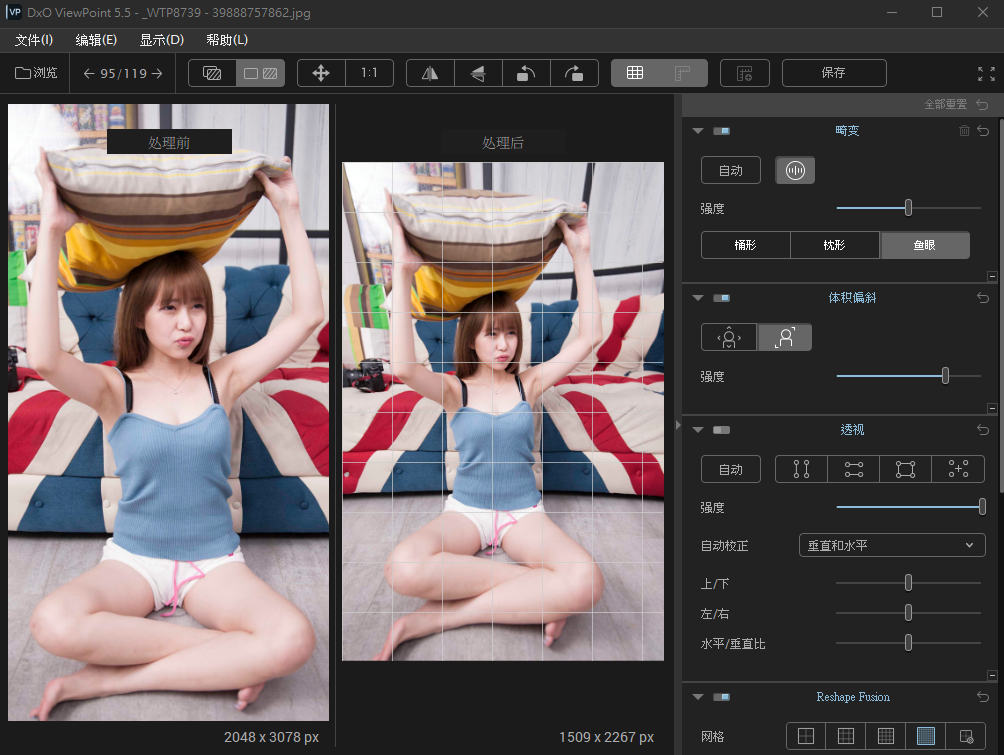Open the 自动校正 dropdown menu
The image size is (1004, 755).
point(892,545)
